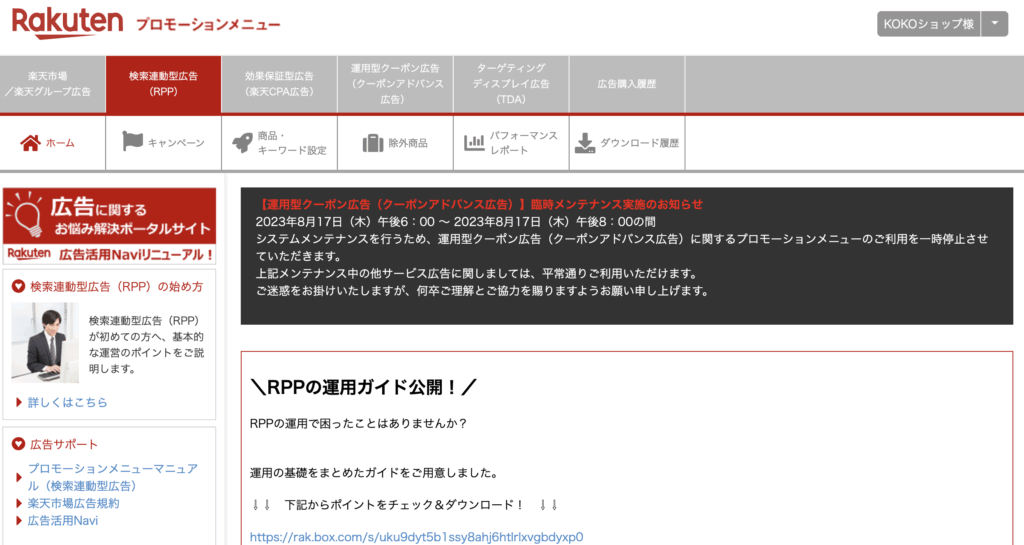Click the プロモーションメニュー header title

(x=208, y=25)
